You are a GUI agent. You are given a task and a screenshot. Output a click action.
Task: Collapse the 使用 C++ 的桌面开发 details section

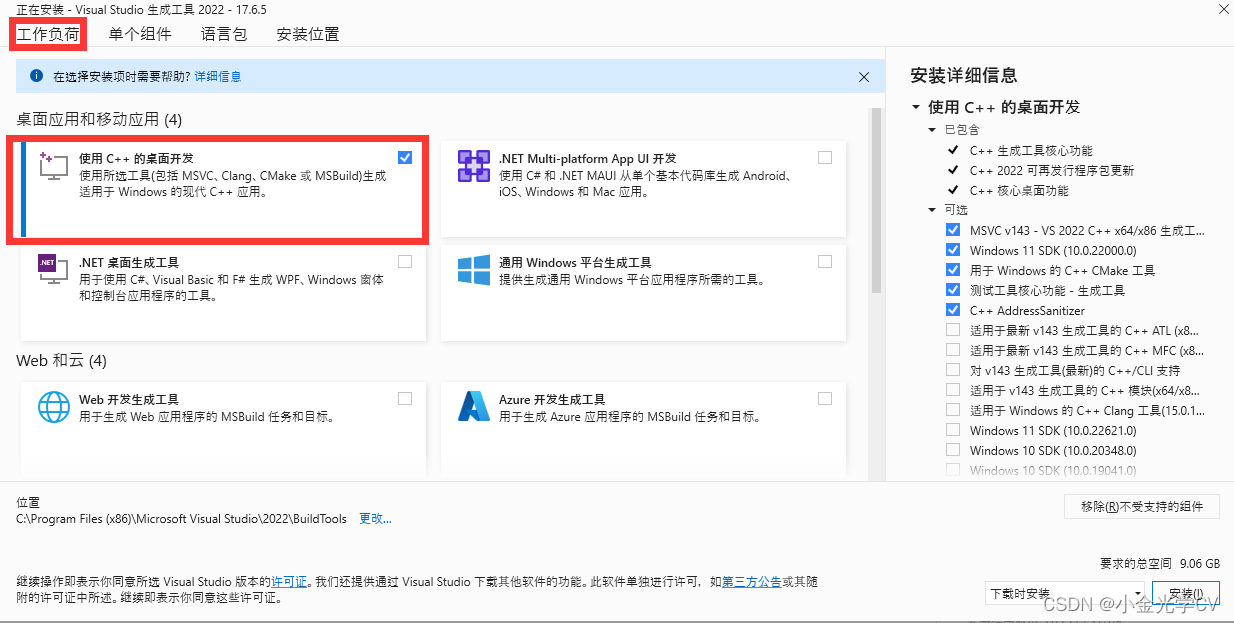coord(916,107)
